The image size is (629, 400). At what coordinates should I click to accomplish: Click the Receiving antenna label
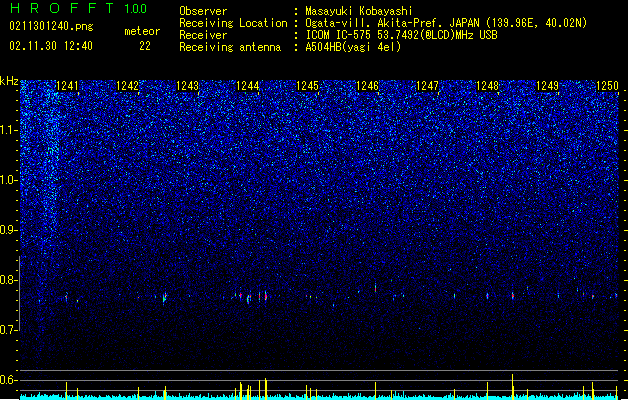230,47
